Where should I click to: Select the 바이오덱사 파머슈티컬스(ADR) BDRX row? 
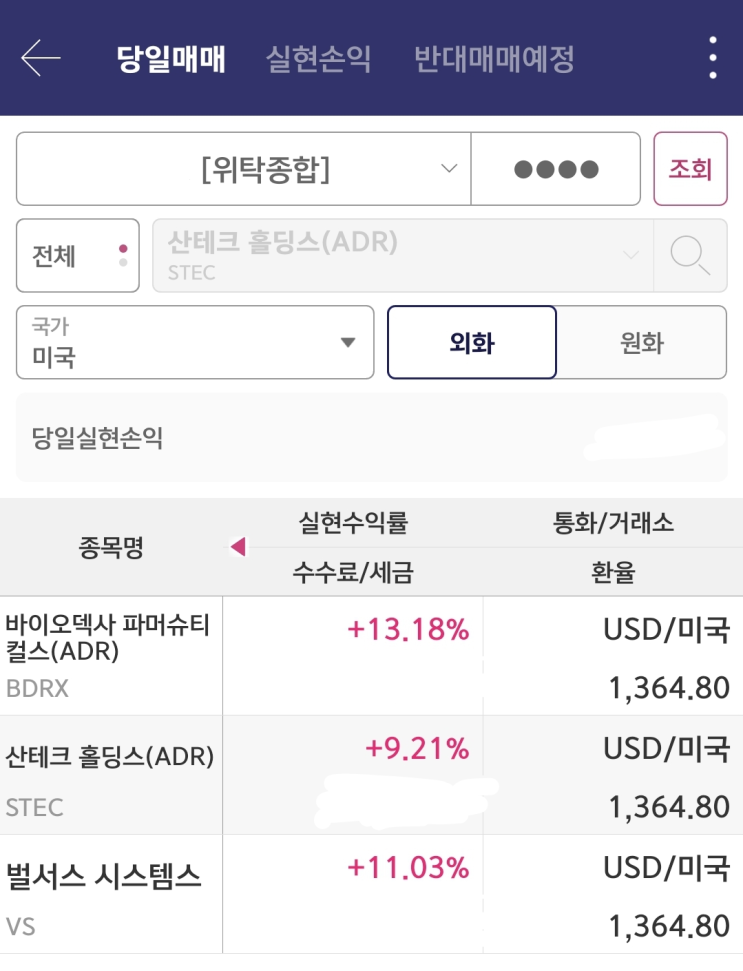click(x=110, y=656)
